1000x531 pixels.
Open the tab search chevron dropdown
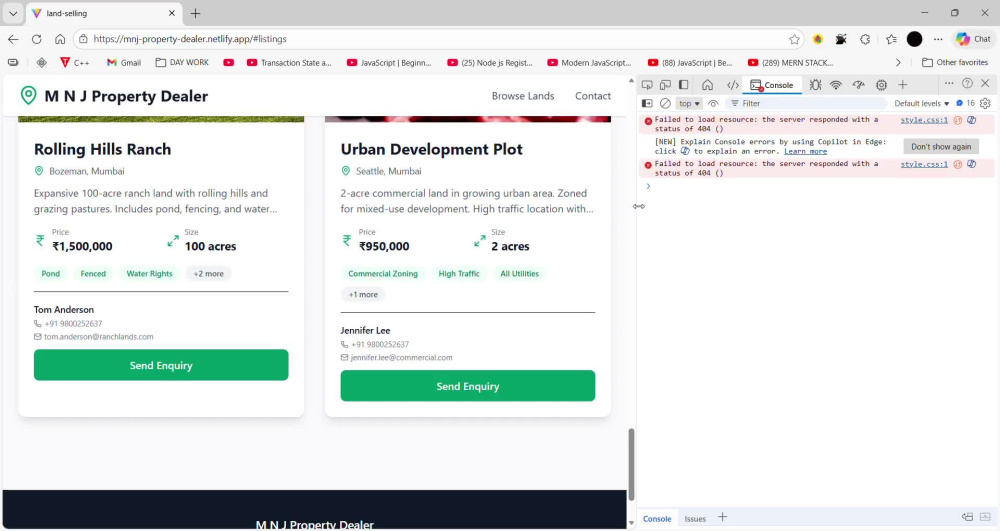[13, 13]
